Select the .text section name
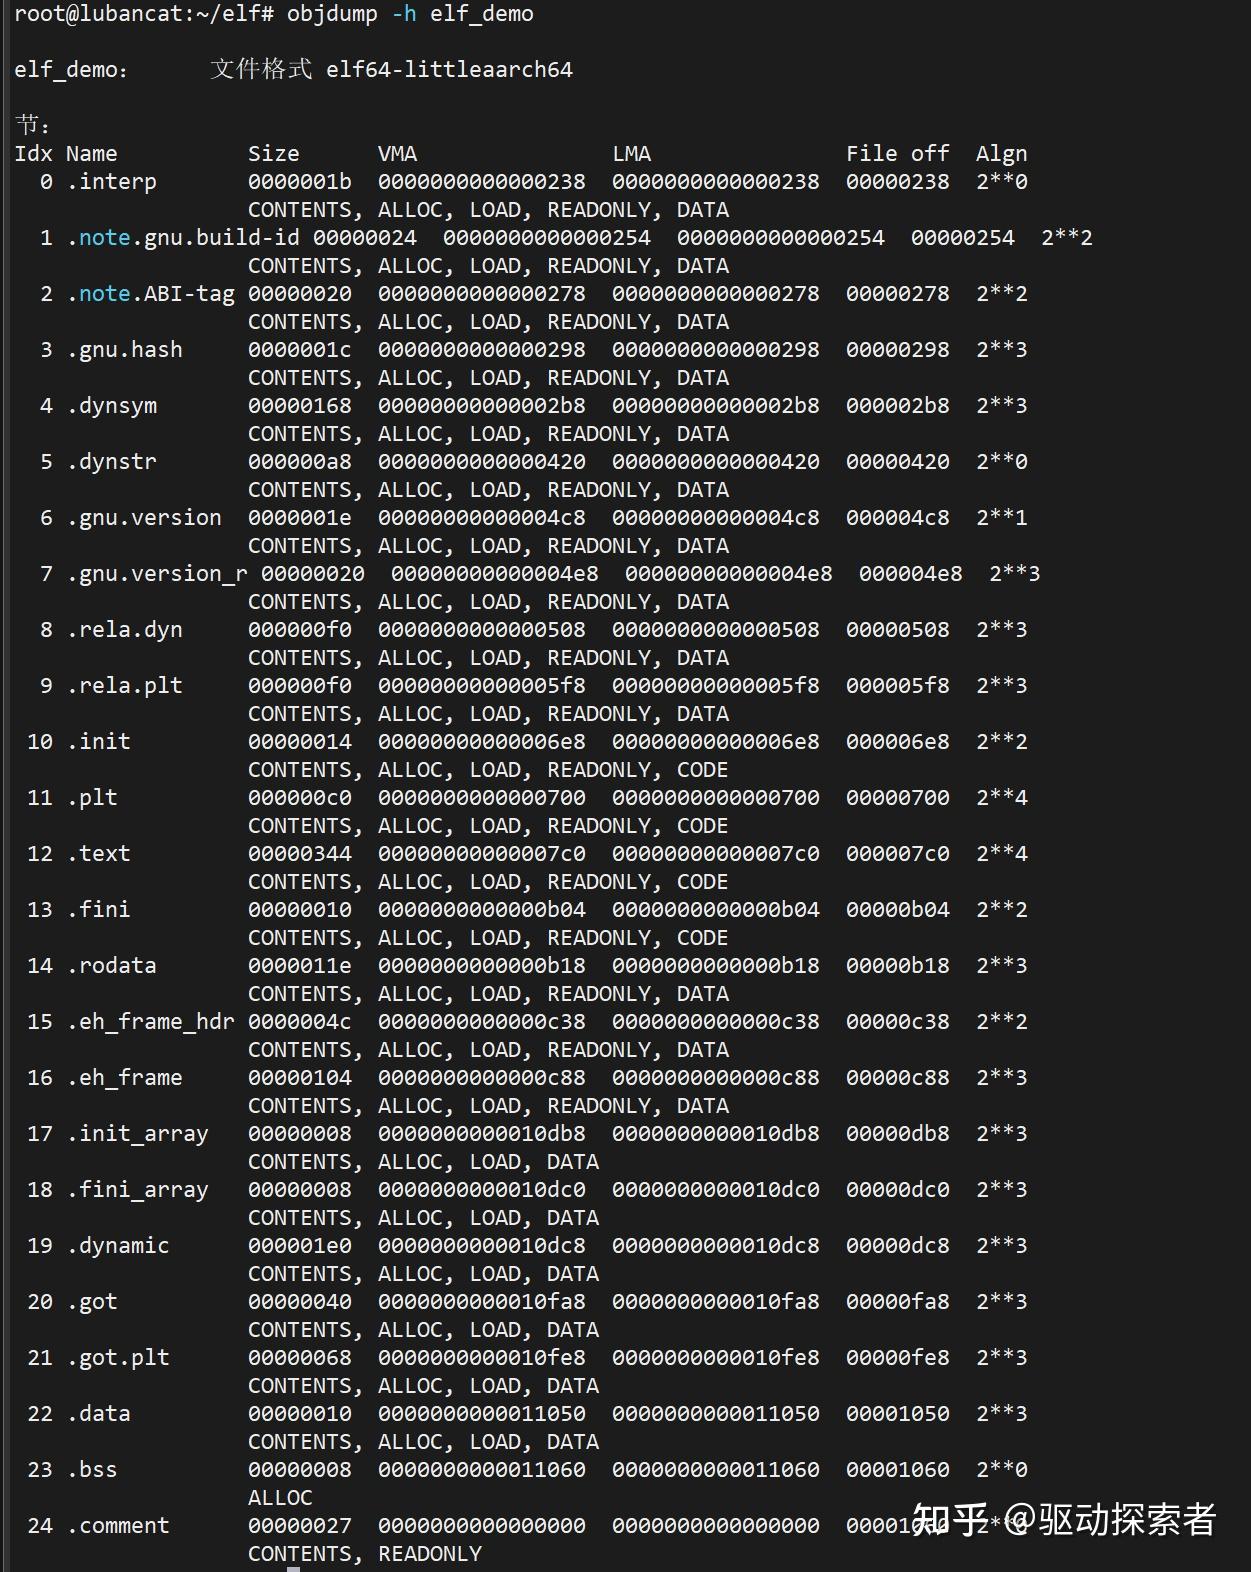Viewport: 1251px width, 1572px height. point(98,854)
